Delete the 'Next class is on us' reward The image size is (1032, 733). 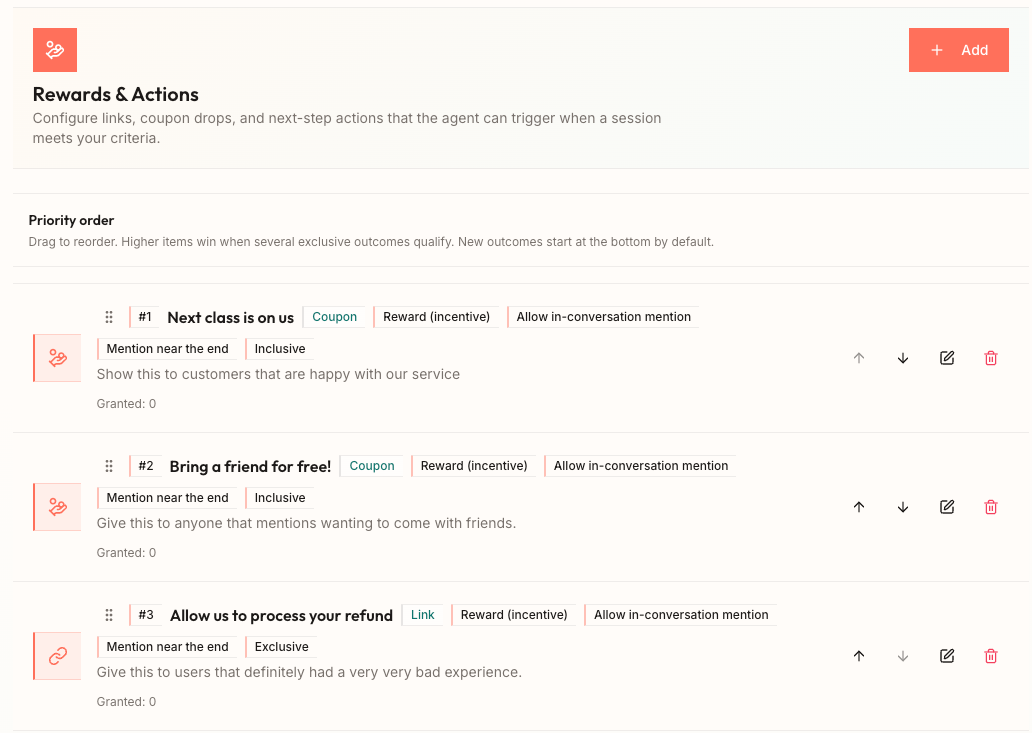(991, 358)
